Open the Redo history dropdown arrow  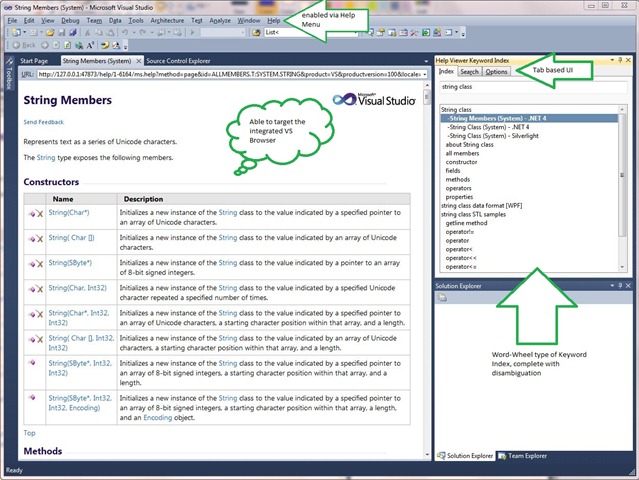(x=152, y=32)
